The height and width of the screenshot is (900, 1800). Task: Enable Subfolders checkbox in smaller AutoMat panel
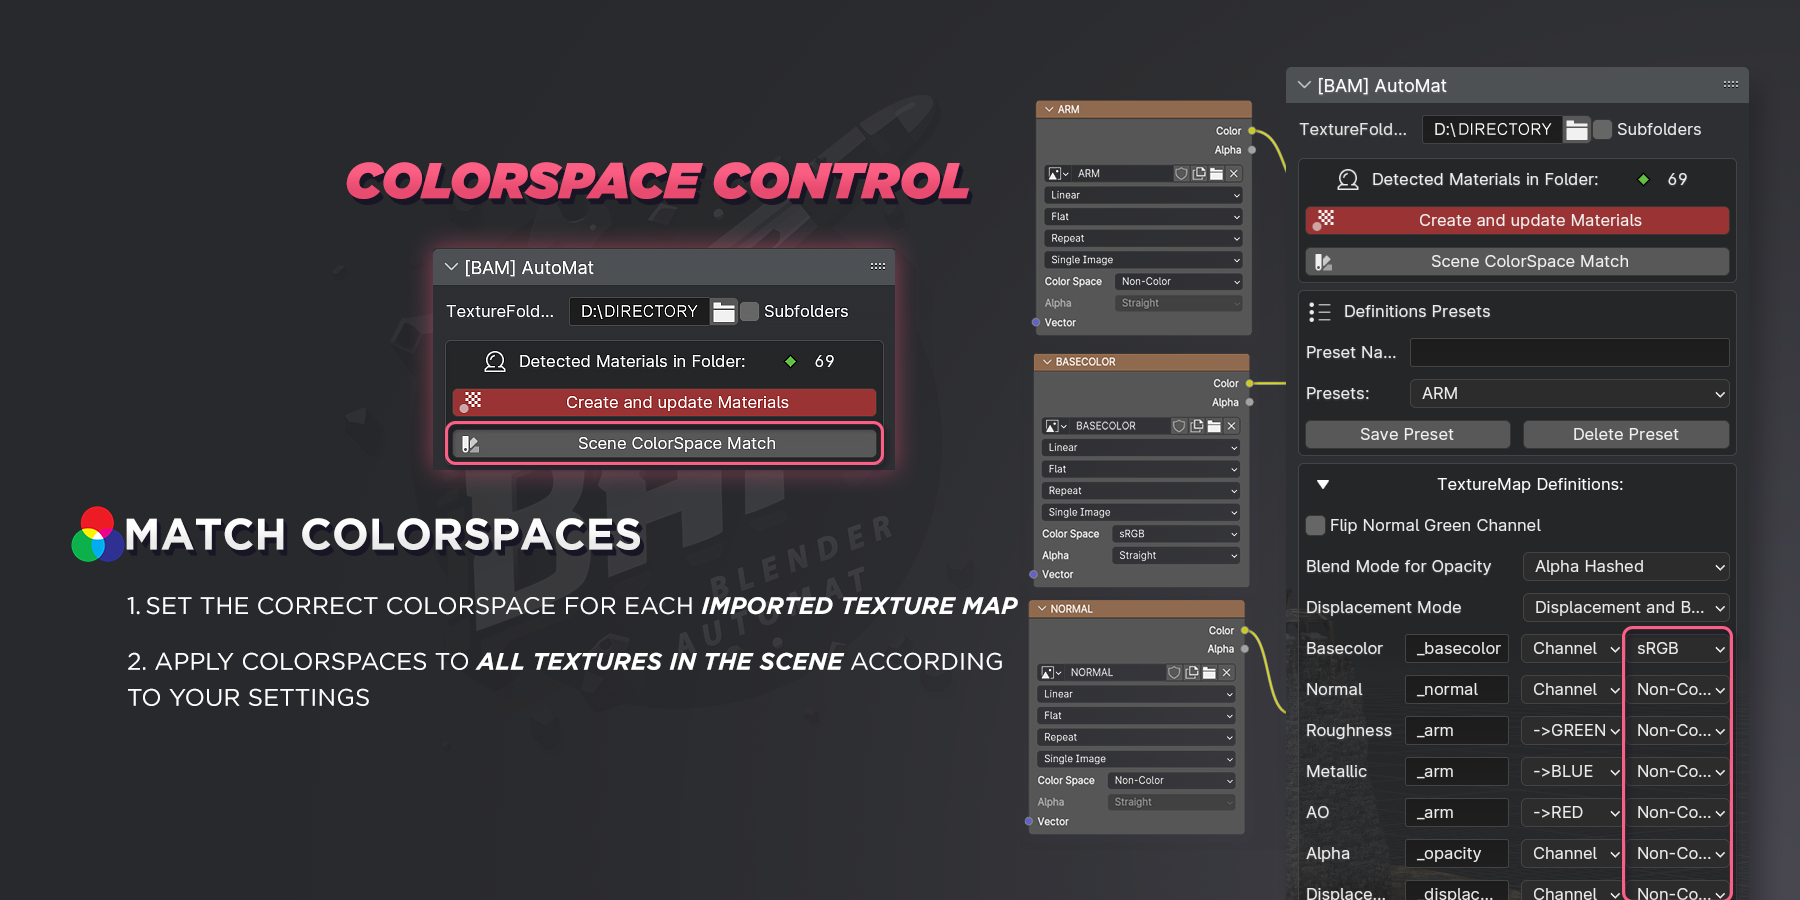[x=749, y=312]
